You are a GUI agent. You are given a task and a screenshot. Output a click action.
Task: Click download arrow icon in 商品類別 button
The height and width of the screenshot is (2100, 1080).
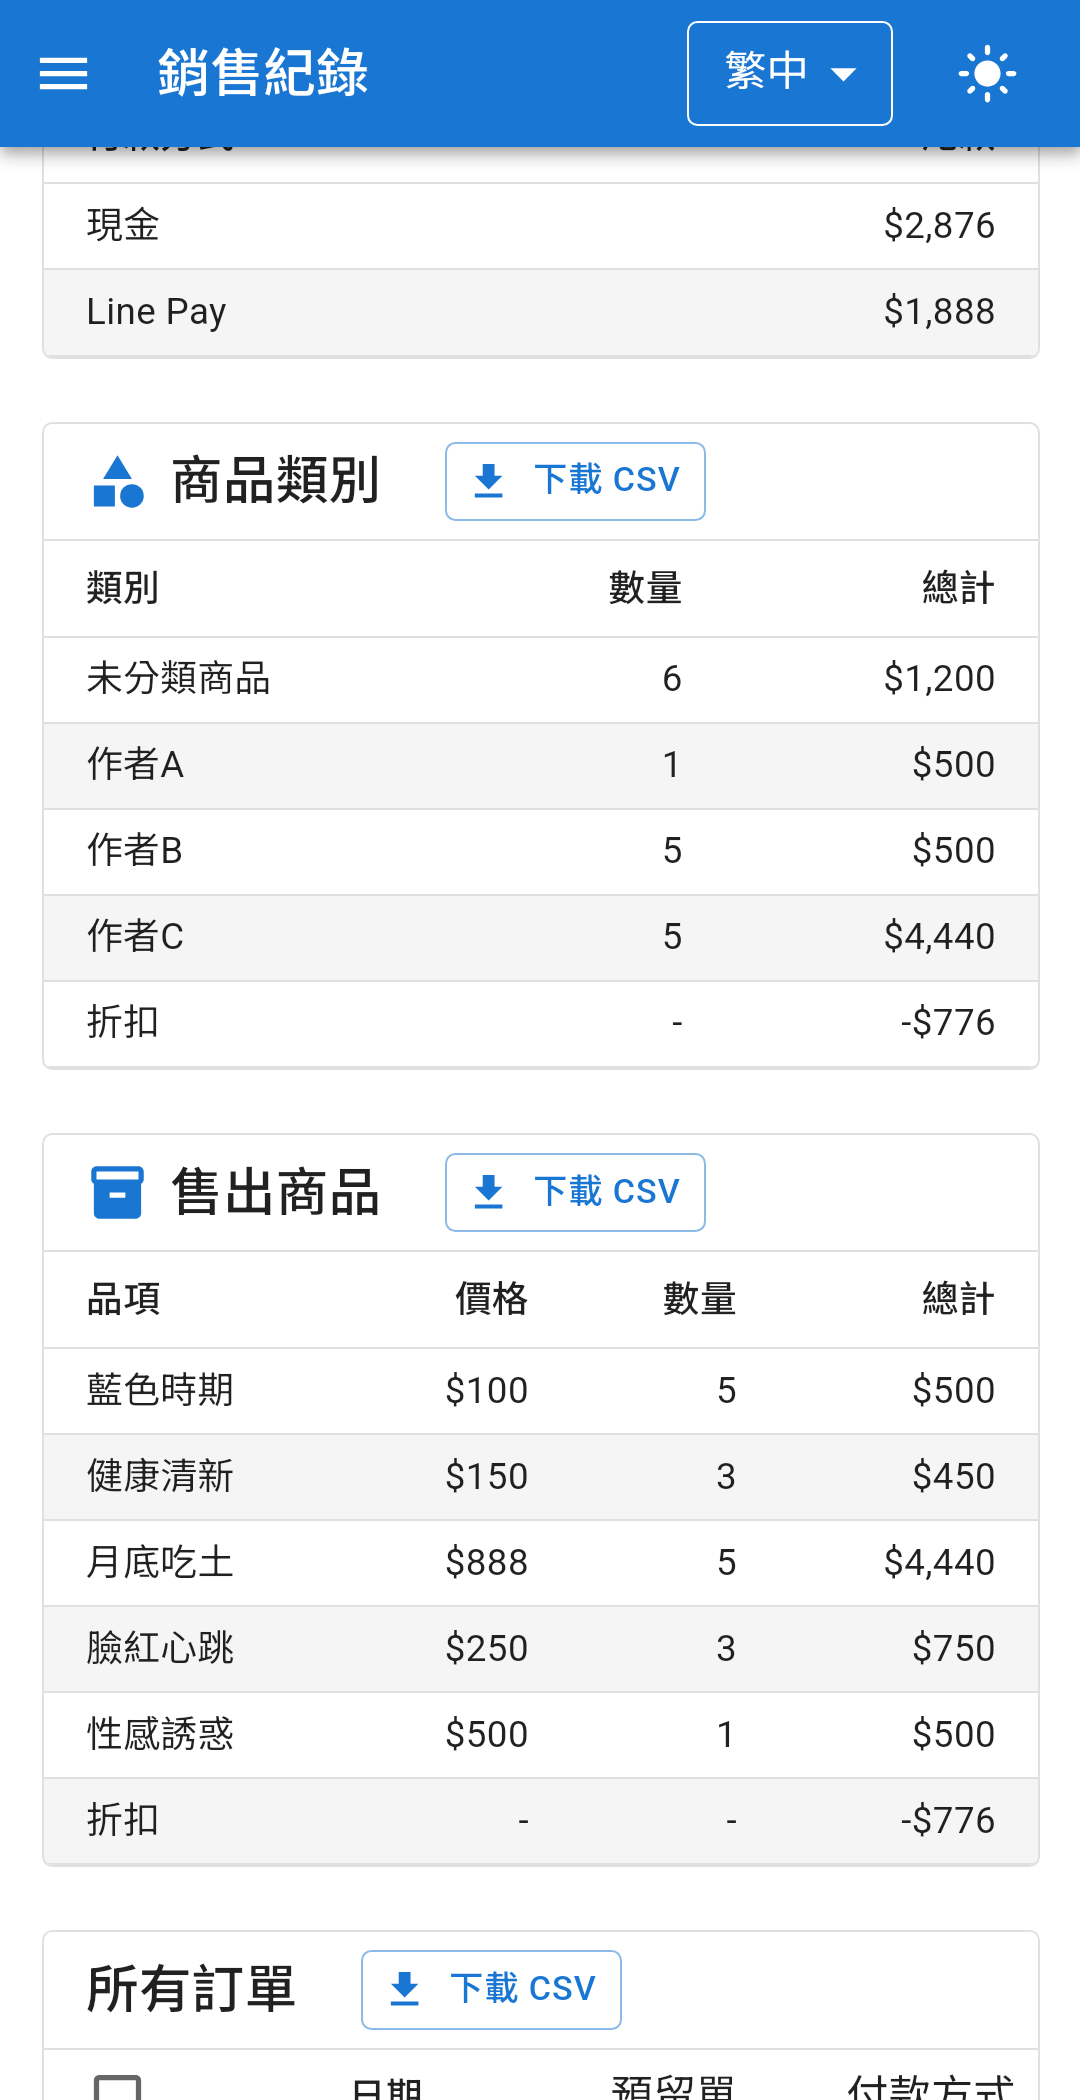pyautogui.click(x=489, y=481)
